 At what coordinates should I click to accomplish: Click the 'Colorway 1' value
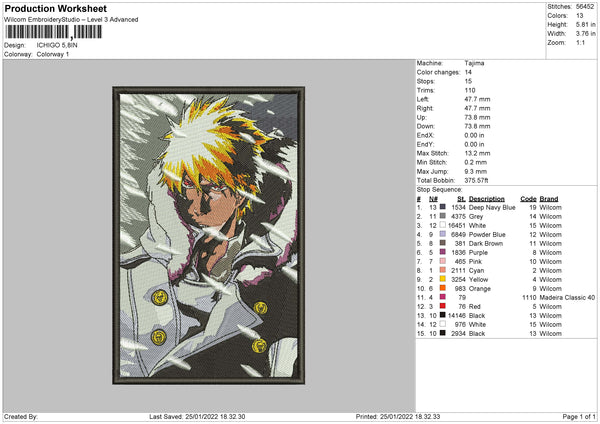point(53,54)
